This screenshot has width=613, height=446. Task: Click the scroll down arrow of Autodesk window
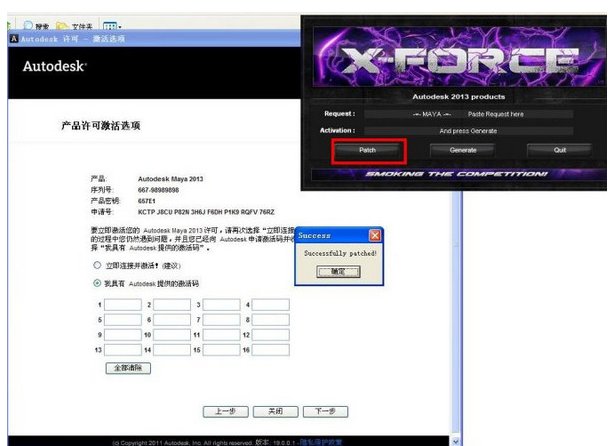(455, 441)
